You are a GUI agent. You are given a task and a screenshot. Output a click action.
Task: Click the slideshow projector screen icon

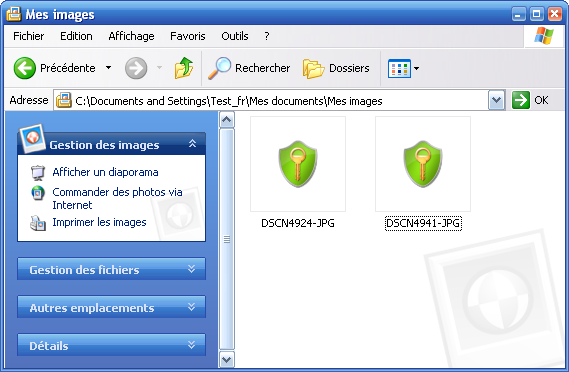(38, 173)
